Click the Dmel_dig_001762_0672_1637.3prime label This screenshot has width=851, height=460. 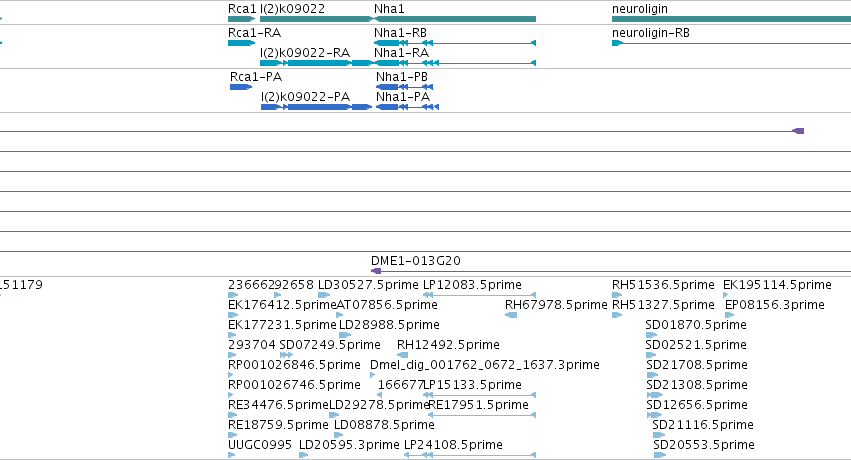pyautogui.click(x=485, y=365)
